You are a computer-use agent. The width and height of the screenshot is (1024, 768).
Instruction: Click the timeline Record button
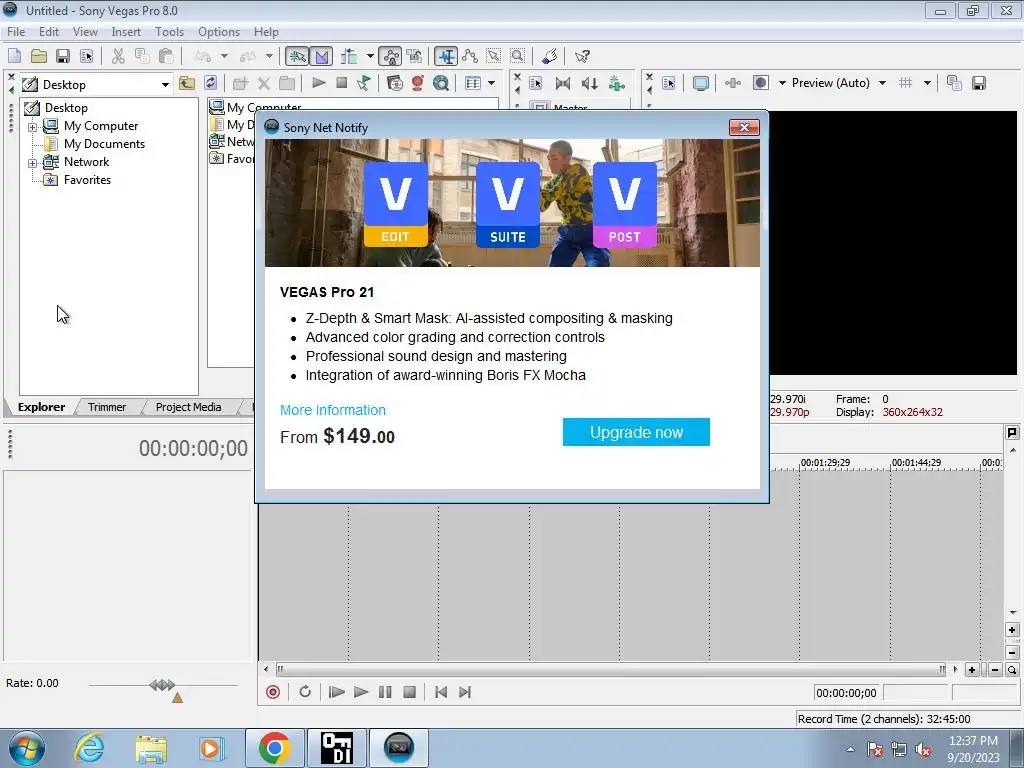coord(273,692)
